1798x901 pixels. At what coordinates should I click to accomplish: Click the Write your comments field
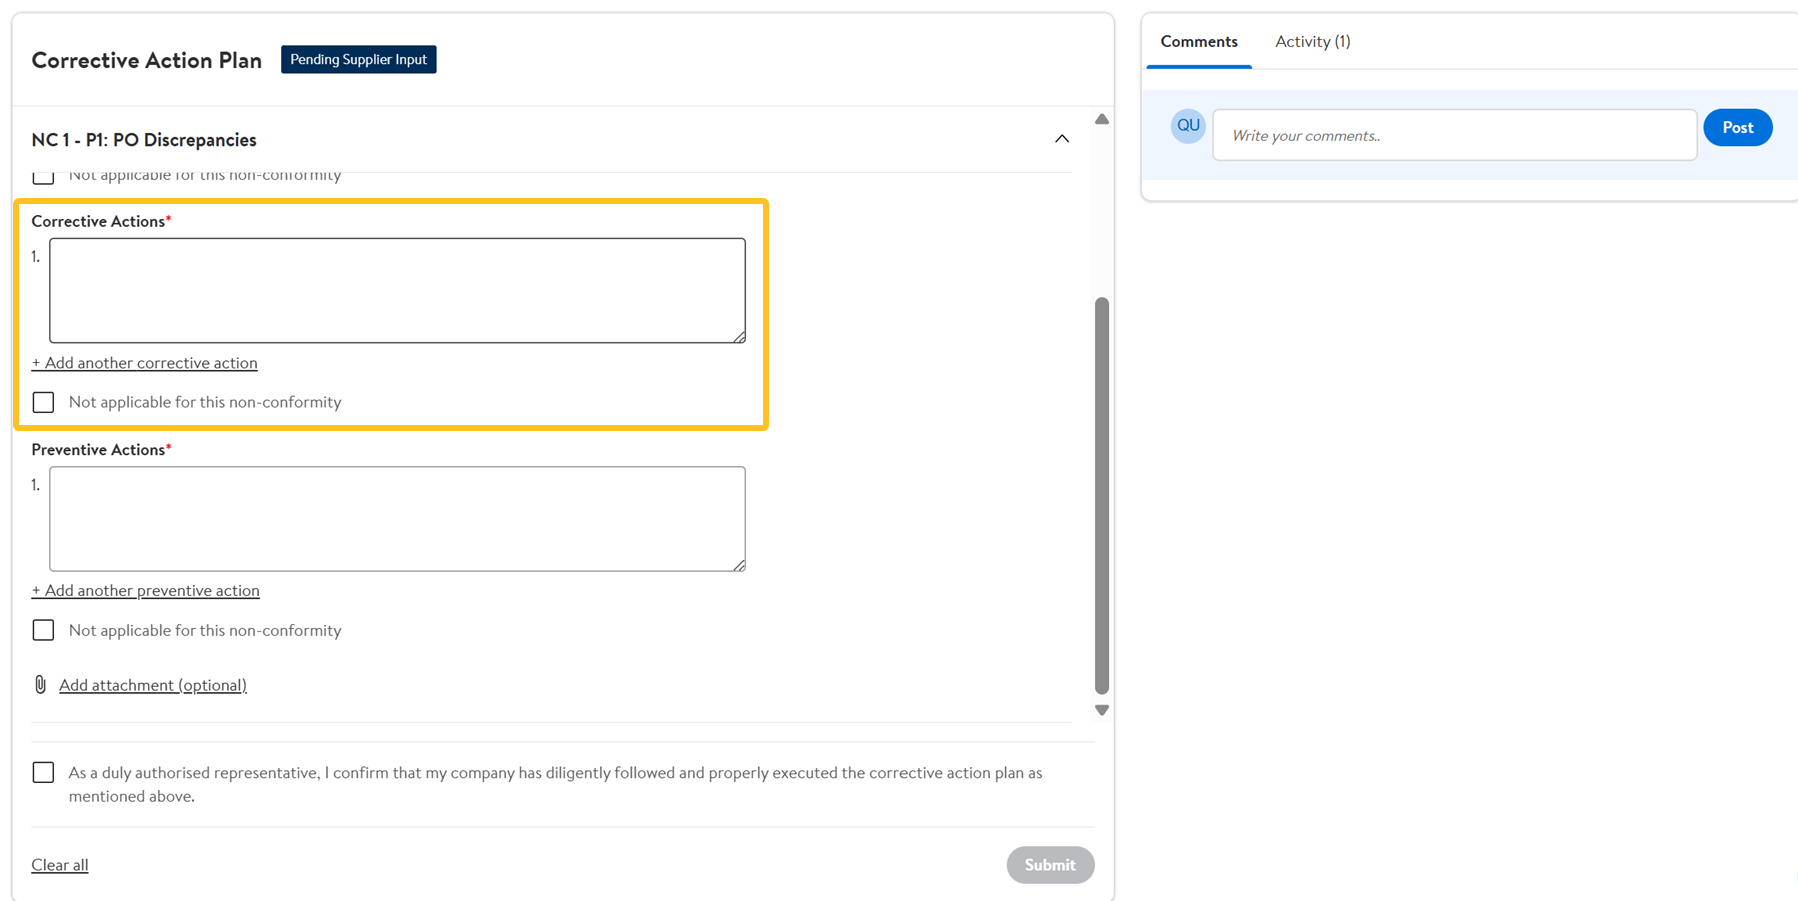pyautogui.click(x=1454, y=135)
